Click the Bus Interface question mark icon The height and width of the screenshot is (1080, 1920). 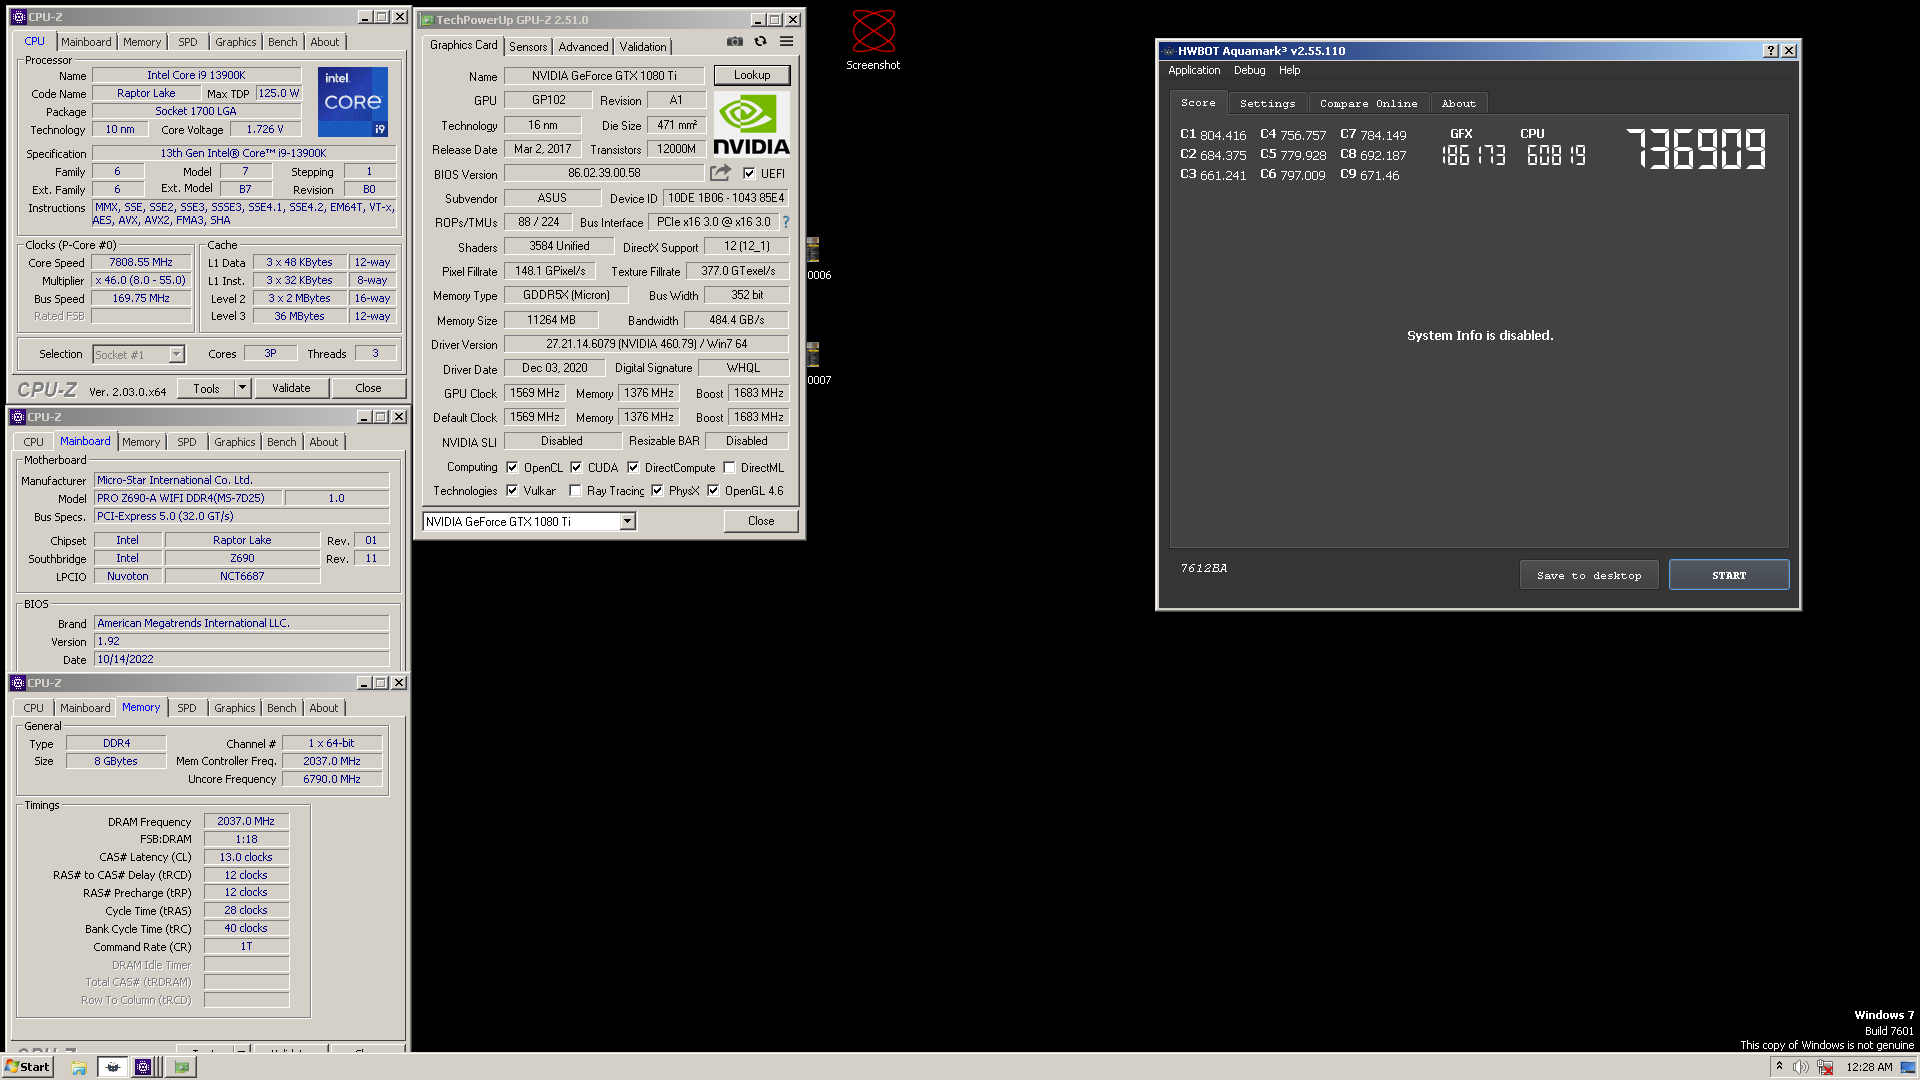click(x=786, y=222)
